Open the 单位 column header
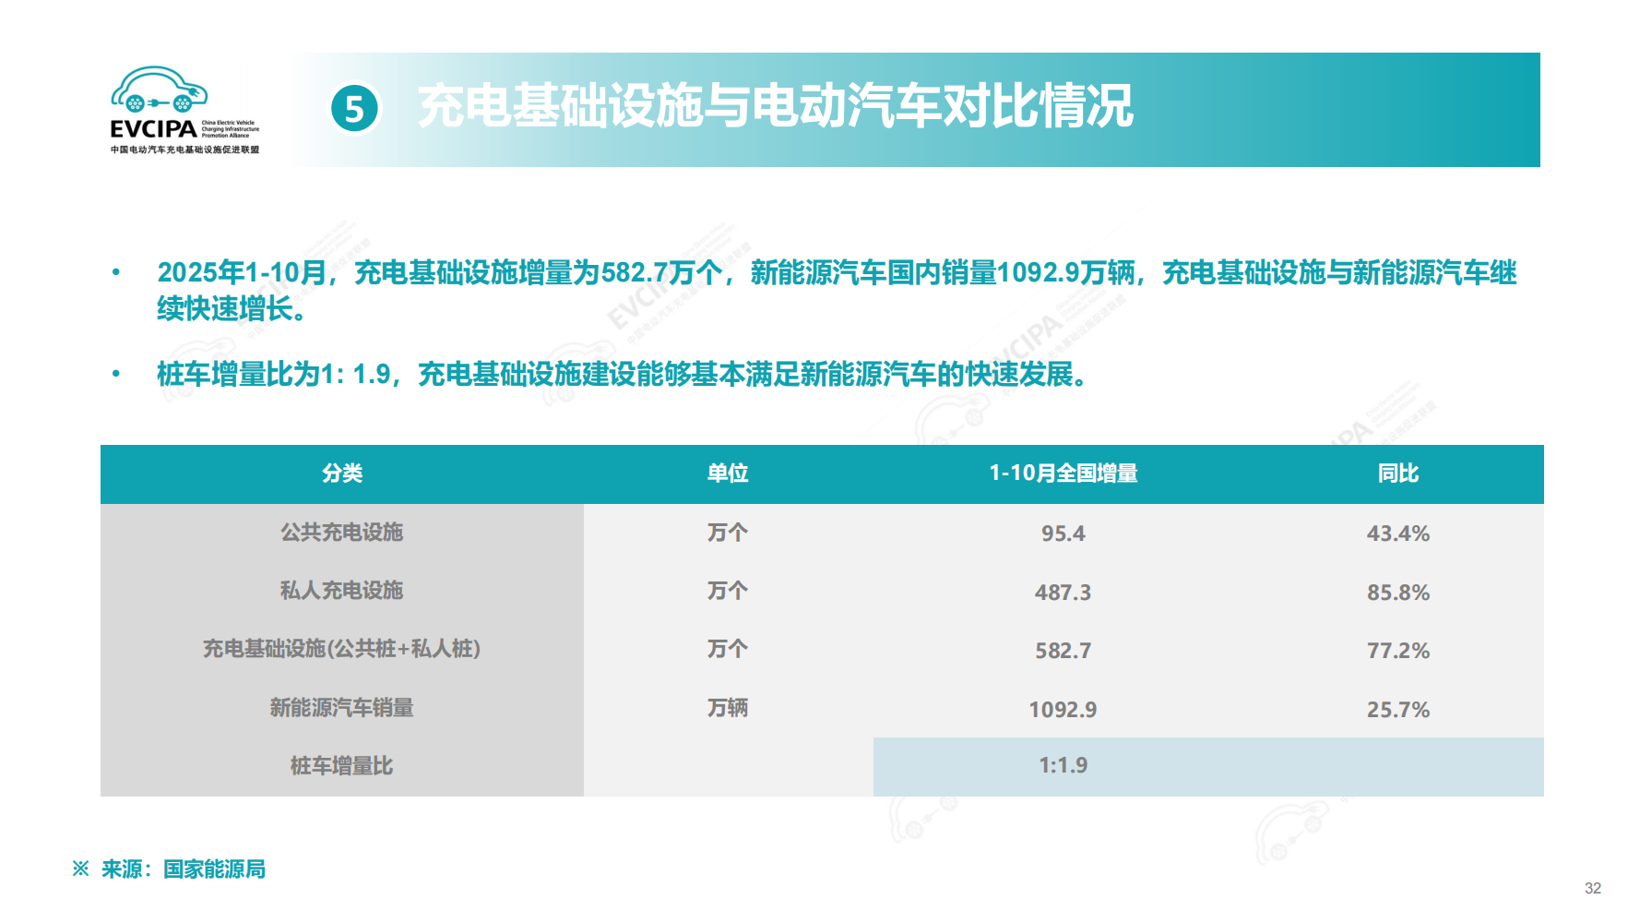The width and height of the screenshot is (1640, 922). pos(729,474)
